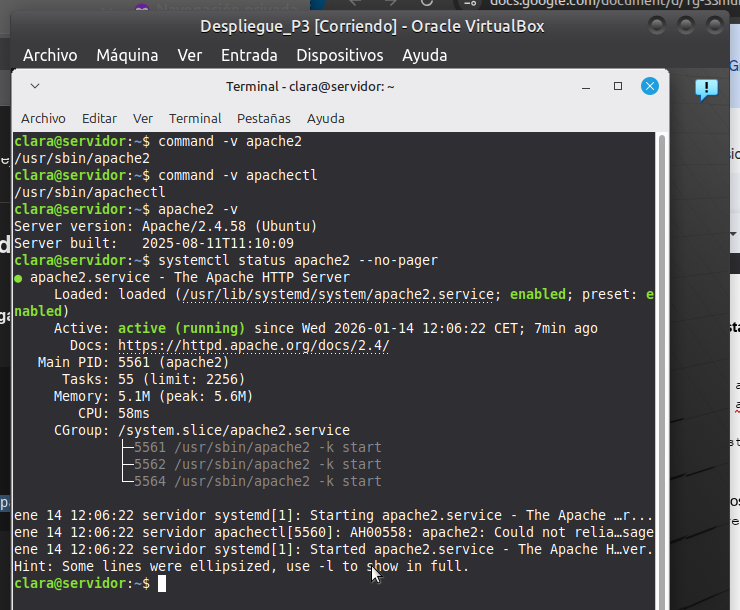Open the Pestañas menu
Screen dimensions: 740x610
click(x=264, y=118)
